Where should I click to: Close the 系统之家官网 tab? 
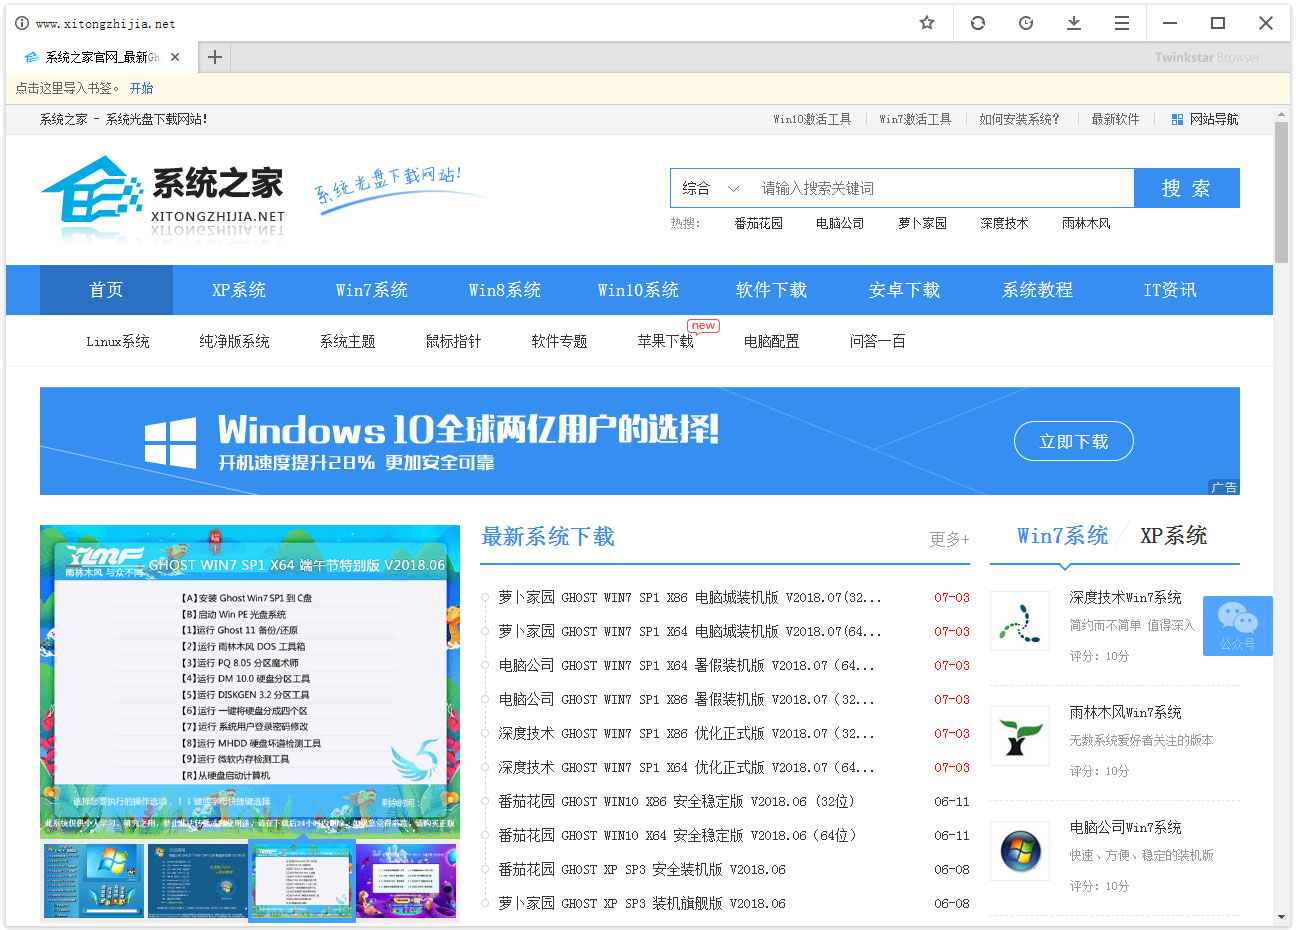tap(175, 57)
